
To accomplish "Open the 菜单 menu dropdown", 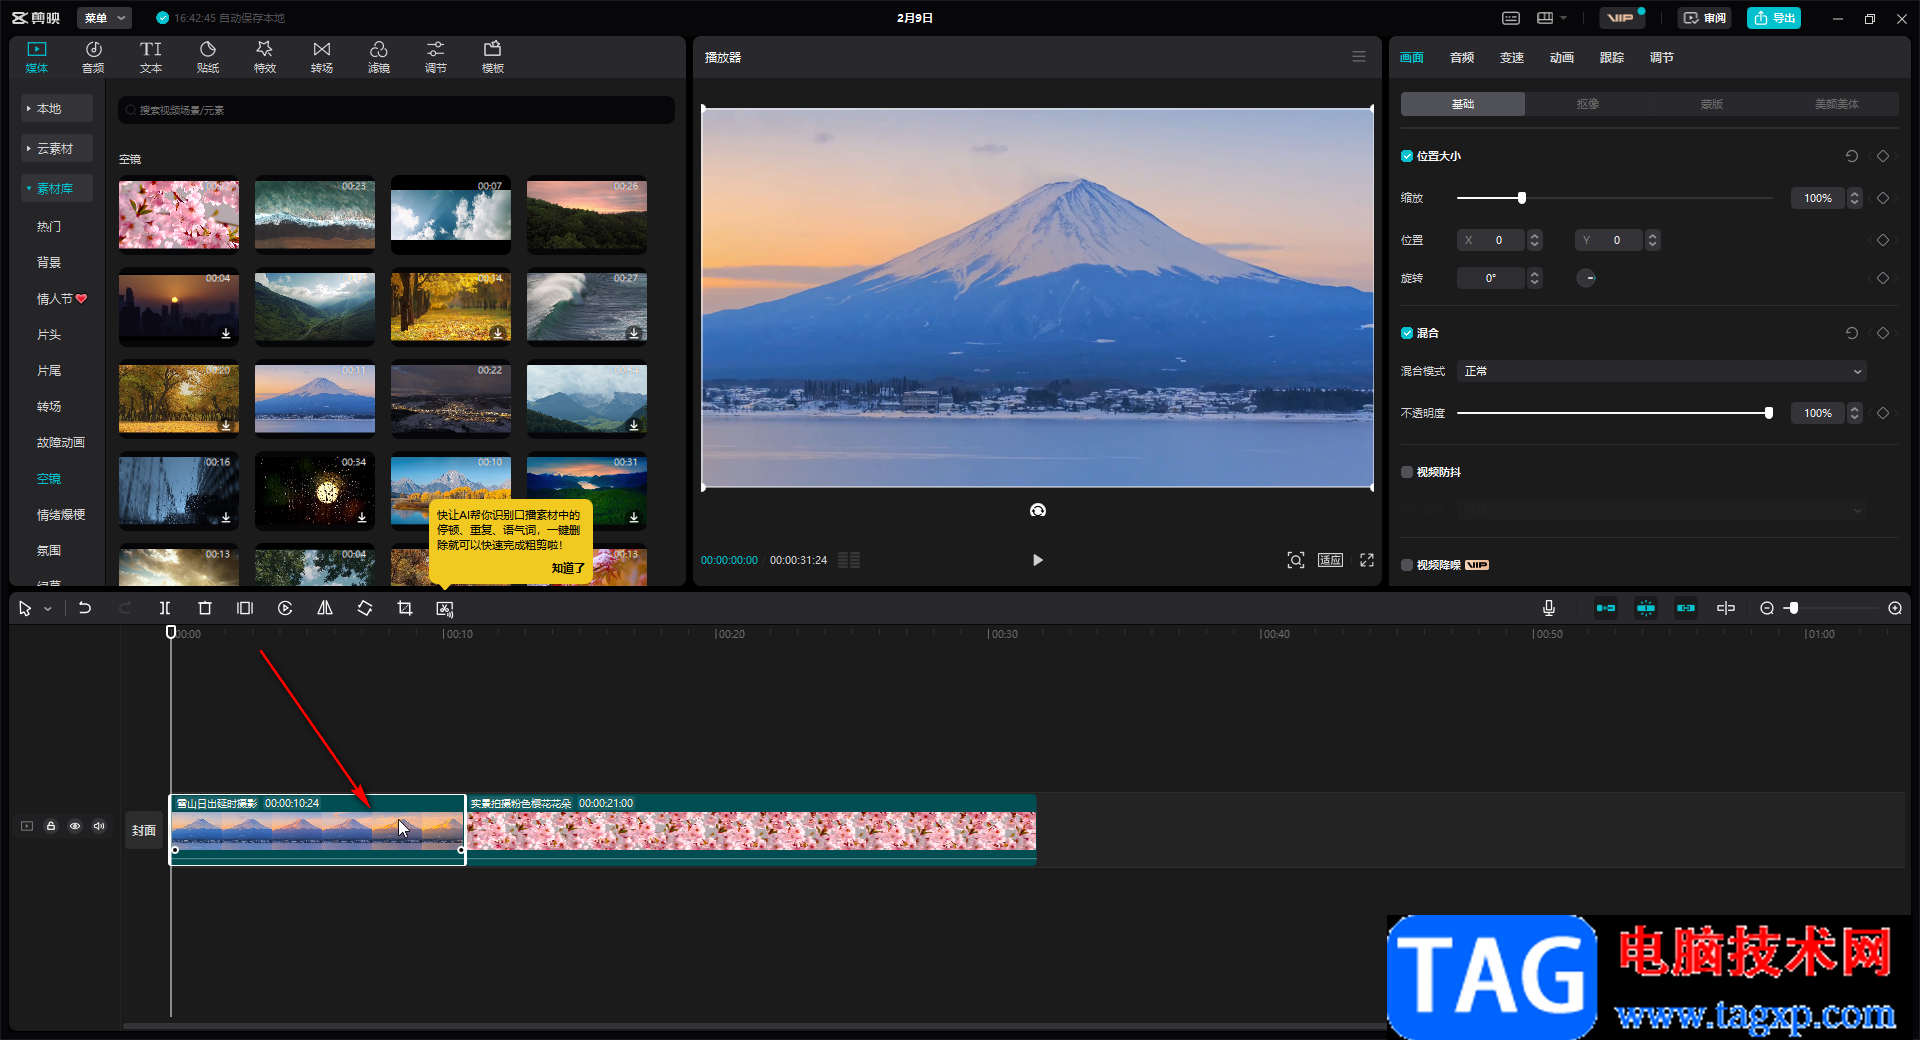I will point(104,18).
